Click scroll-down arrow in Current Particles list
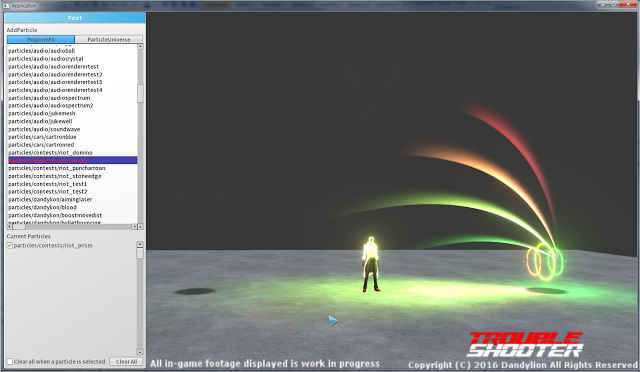Viewport: 640px width, 372px height. pyautogui.click(x=140, y=352)
